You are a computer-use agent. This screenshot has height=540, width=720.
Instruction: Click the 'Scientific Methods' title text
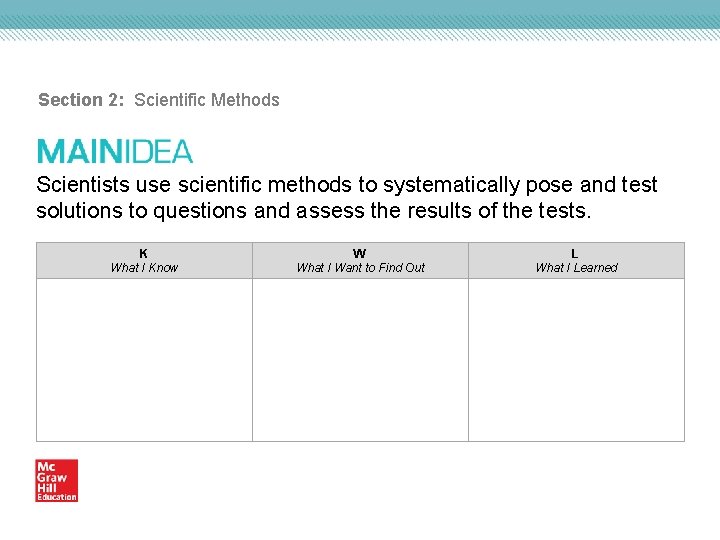coord(207,100)
